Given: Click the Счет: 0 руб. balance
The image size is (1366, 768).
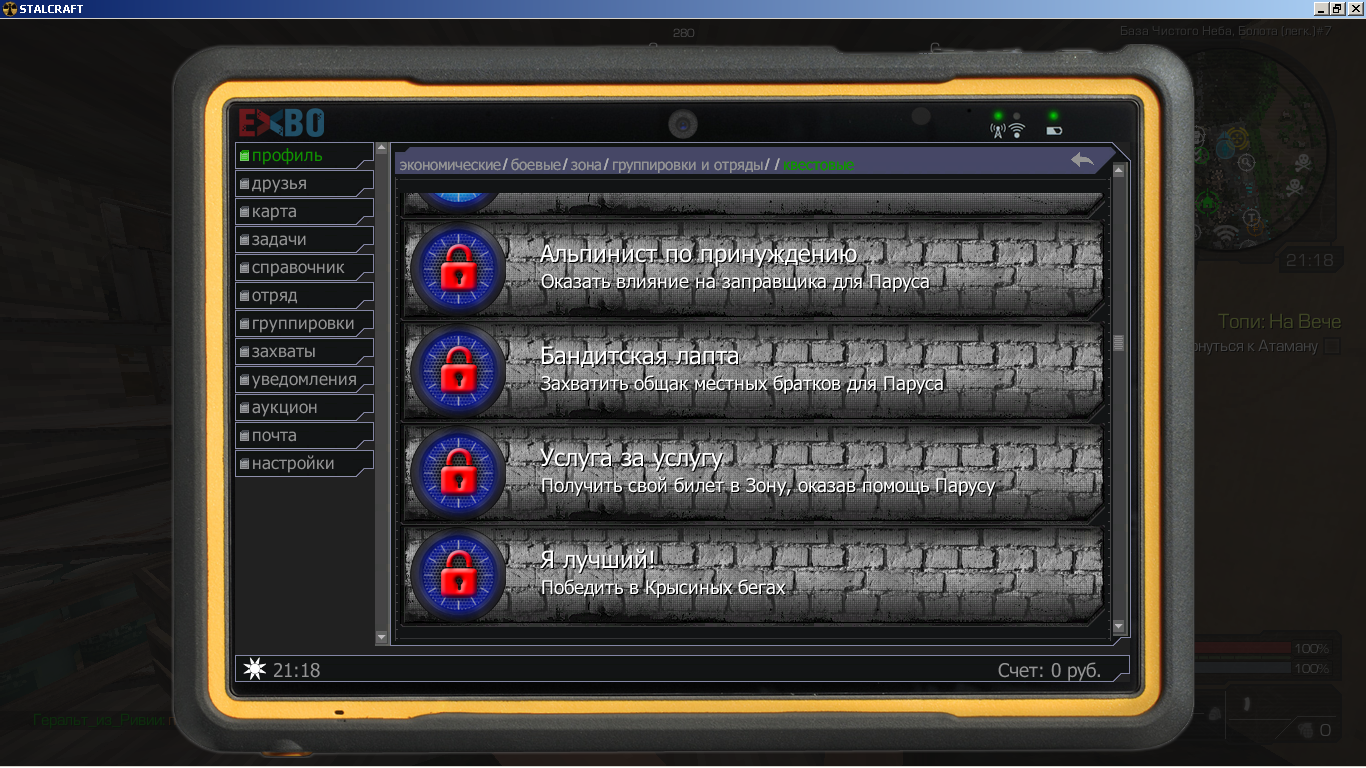Looking at the screenshot, I should click(x=1049, y=670).
